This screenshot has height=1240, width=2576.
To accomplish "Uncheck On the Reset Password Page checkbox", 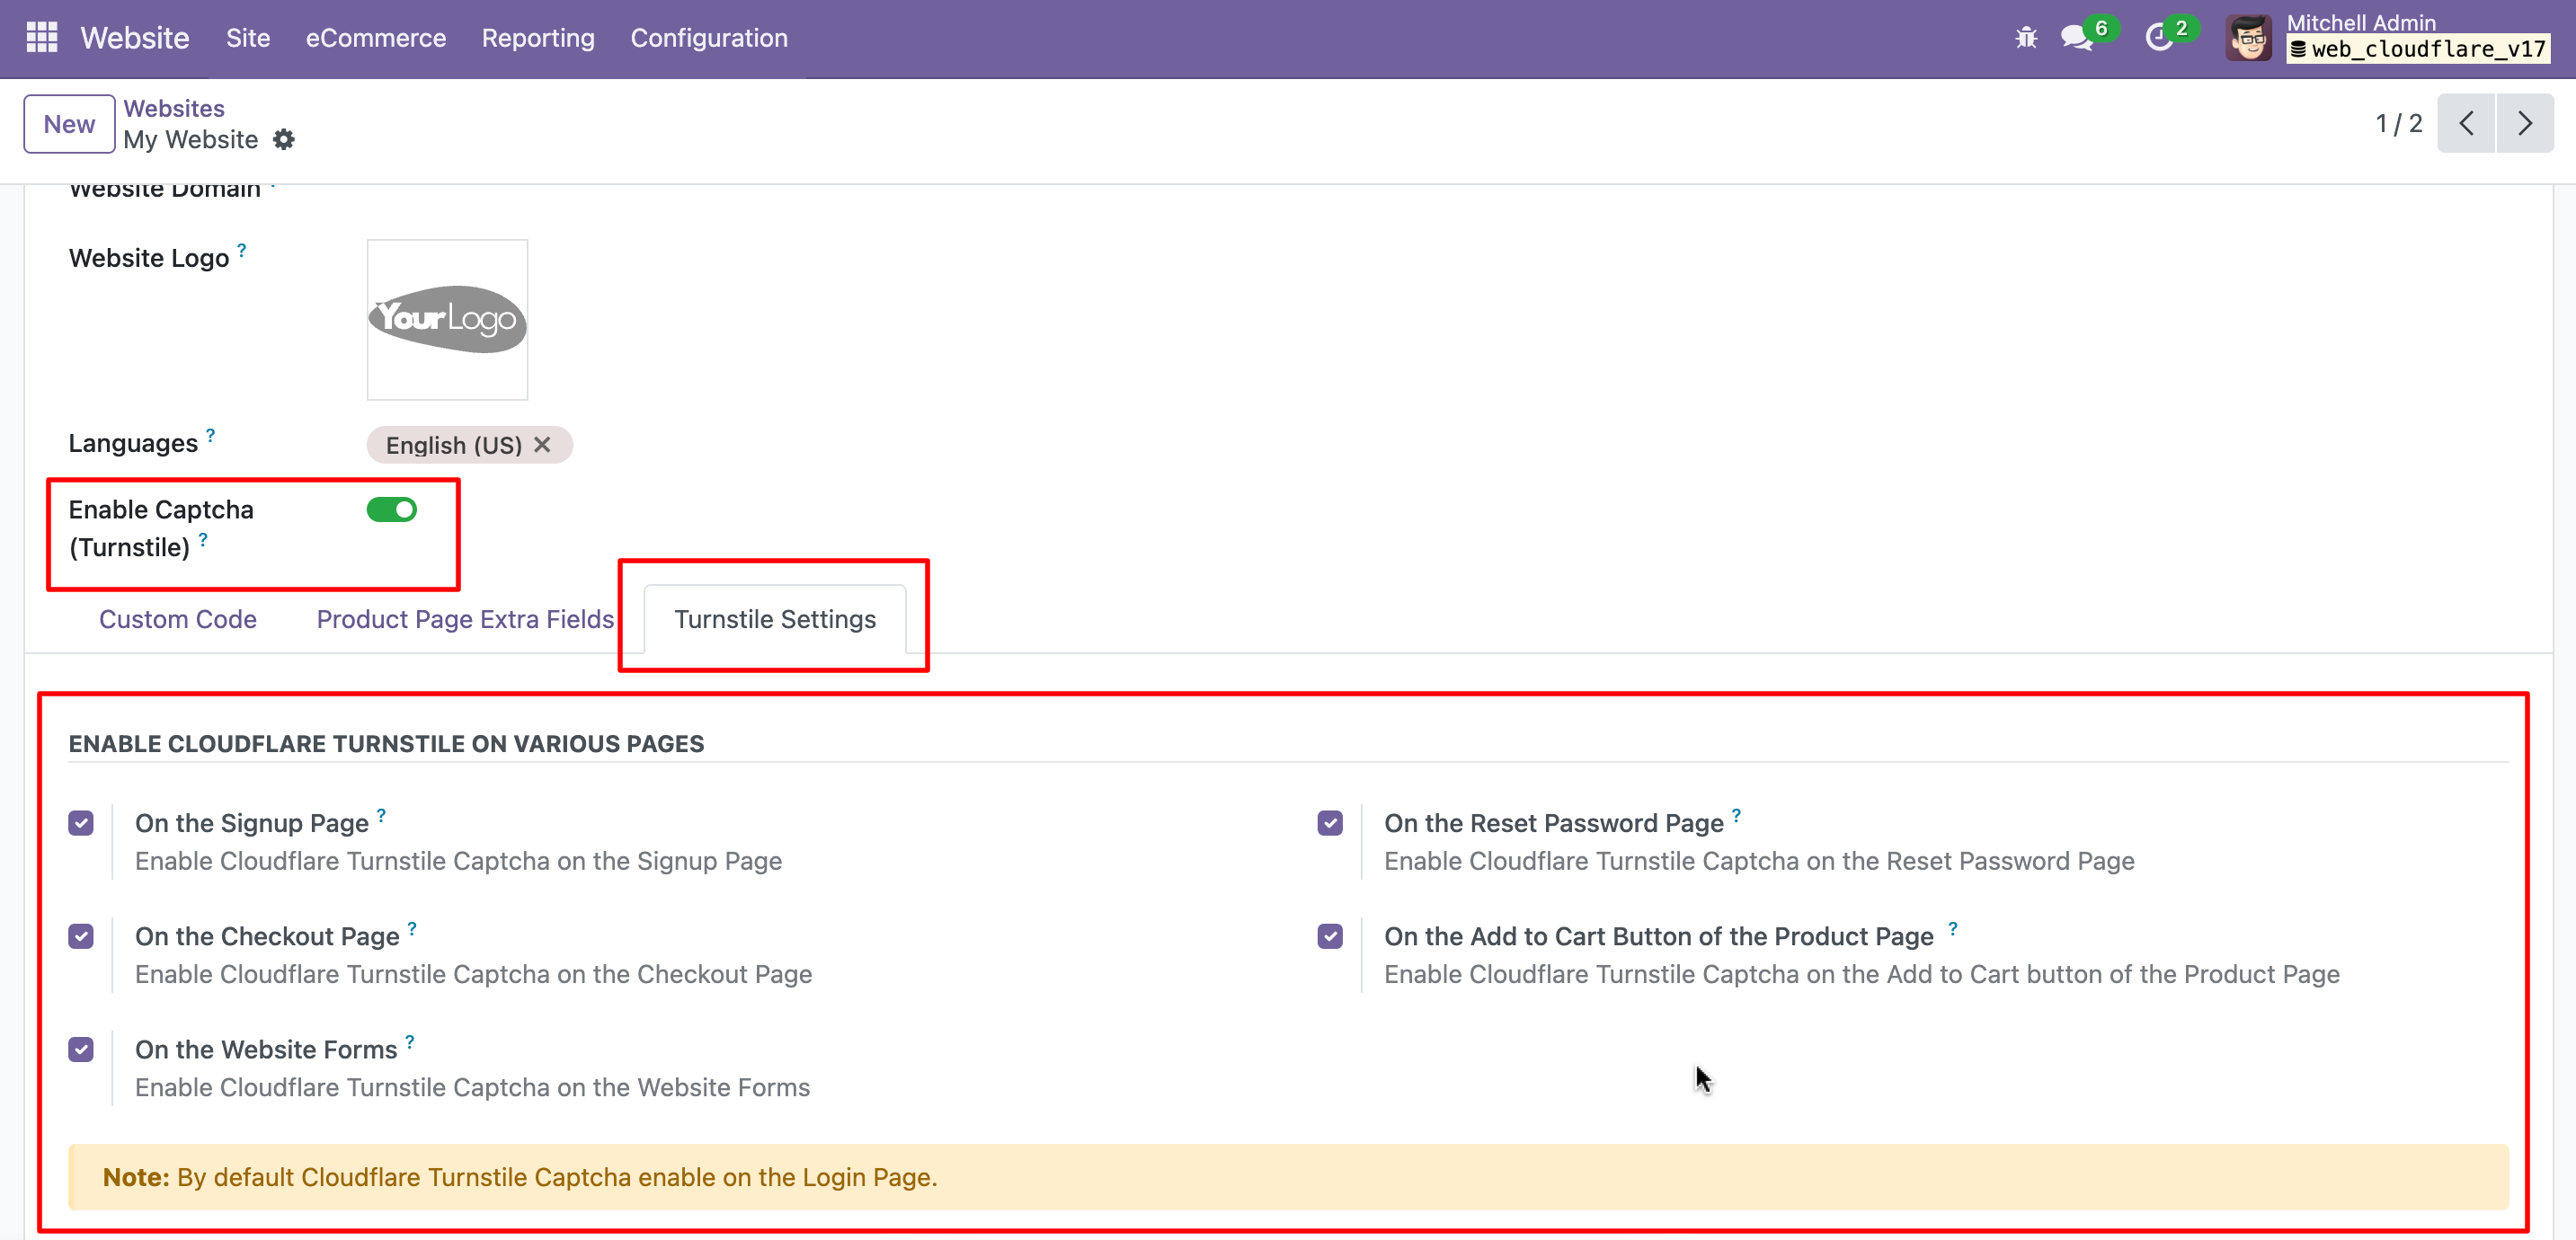I will (1330, 823).
